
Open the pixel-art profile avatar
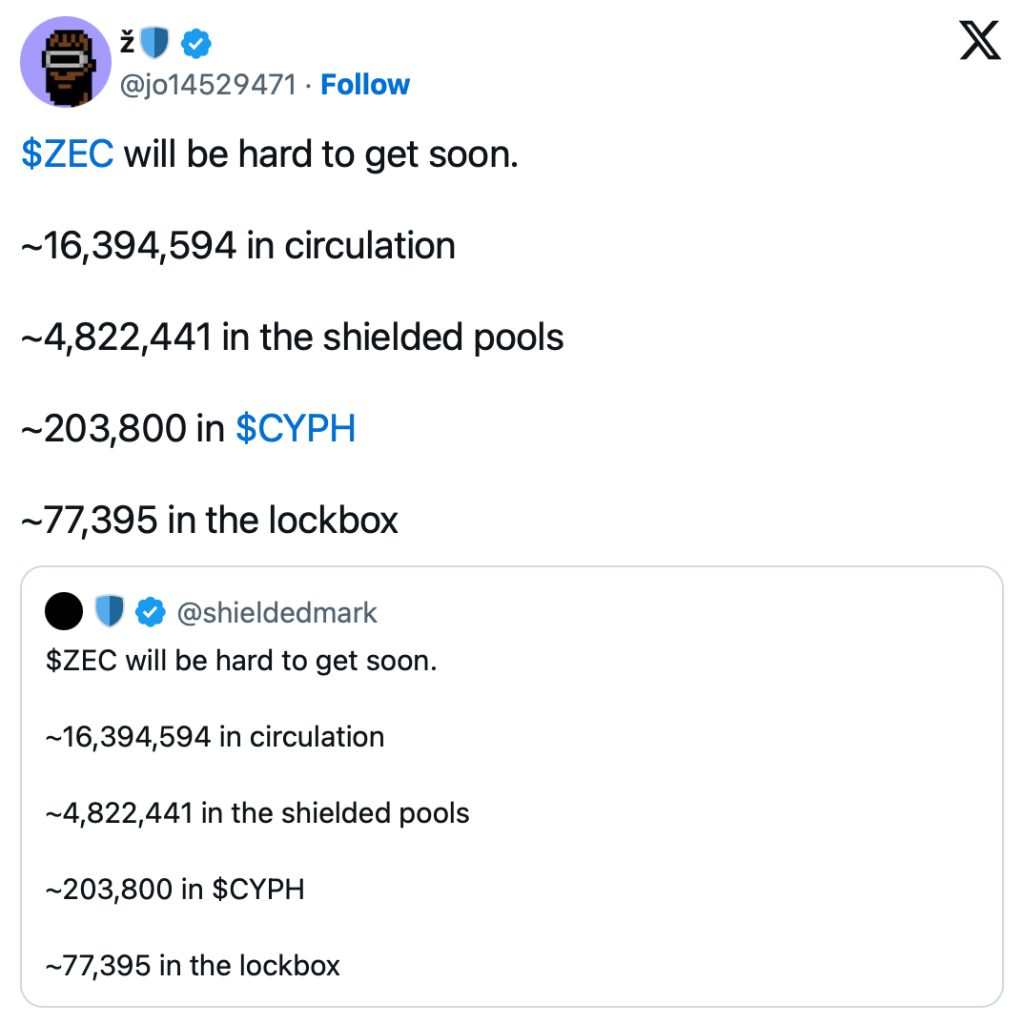click(65, 61)
